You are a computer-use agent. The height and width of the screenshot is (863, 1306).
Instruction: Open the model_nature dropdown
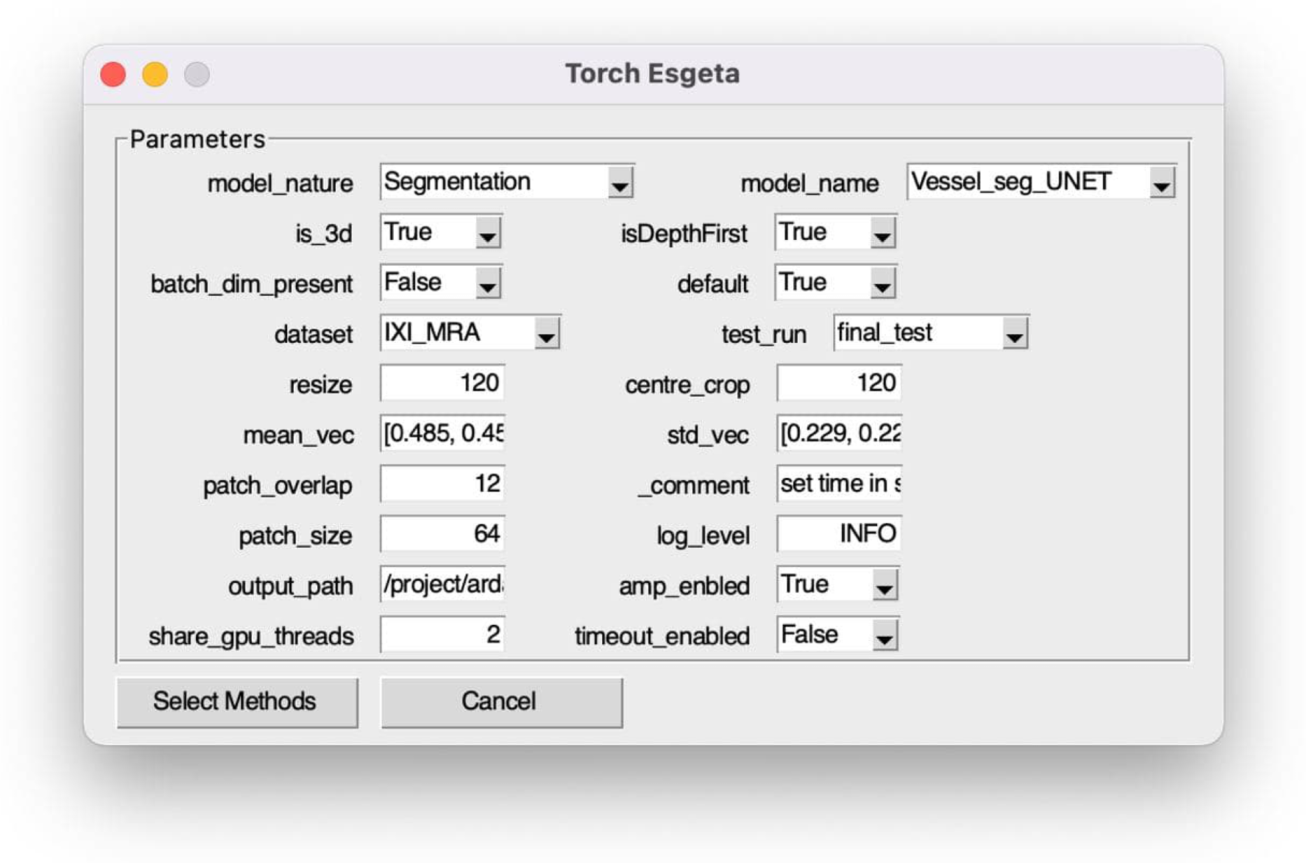tap(507, 183)
